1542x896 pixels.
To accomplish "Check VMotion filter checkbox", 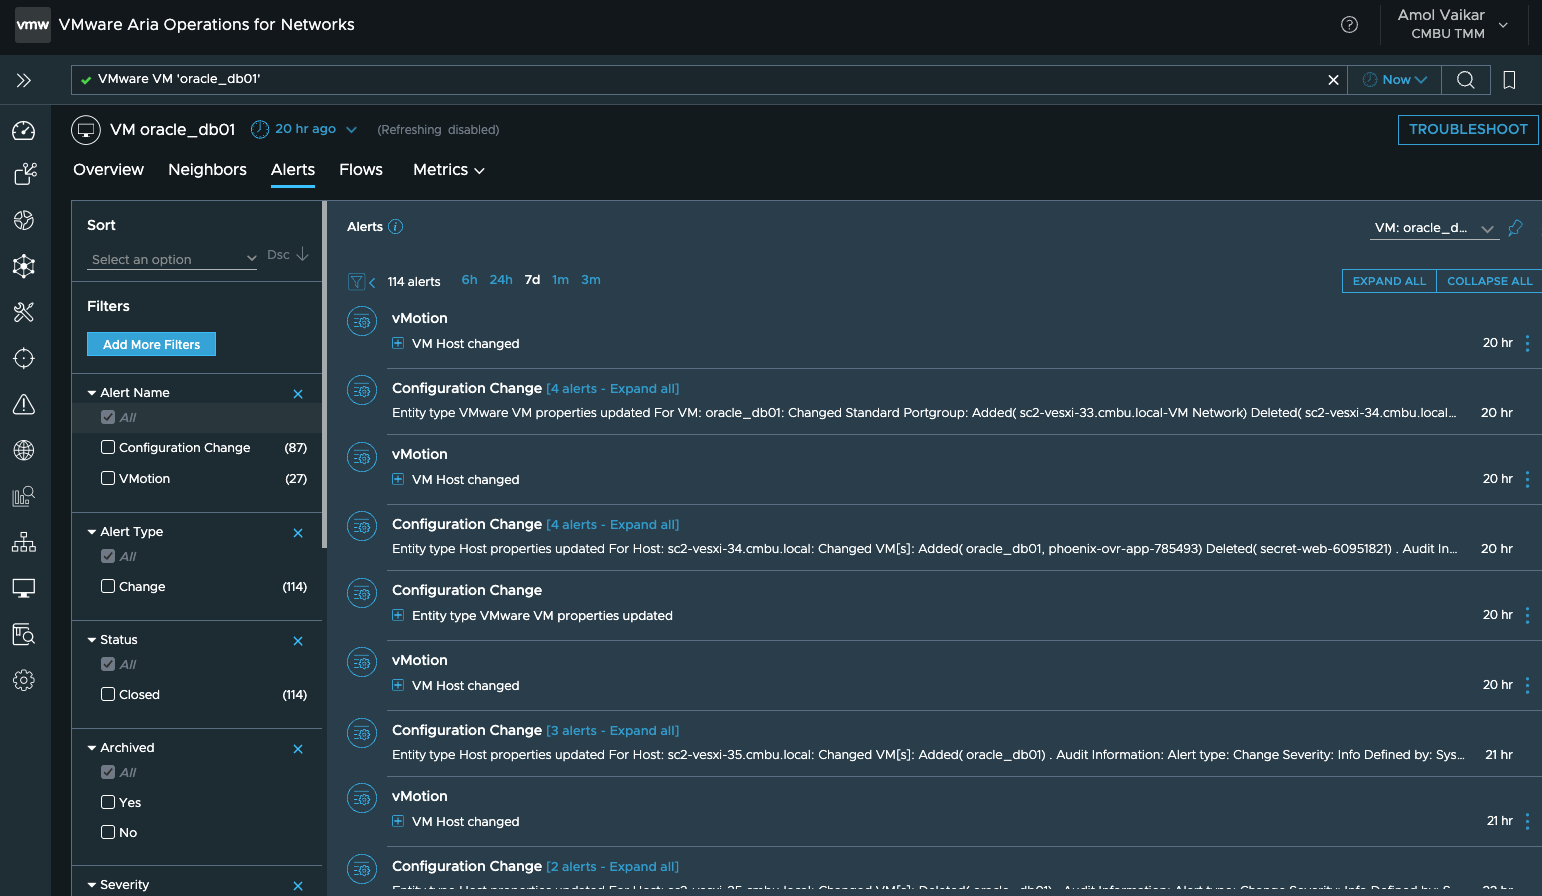I will pyautogui.click(x=108, y=478).
